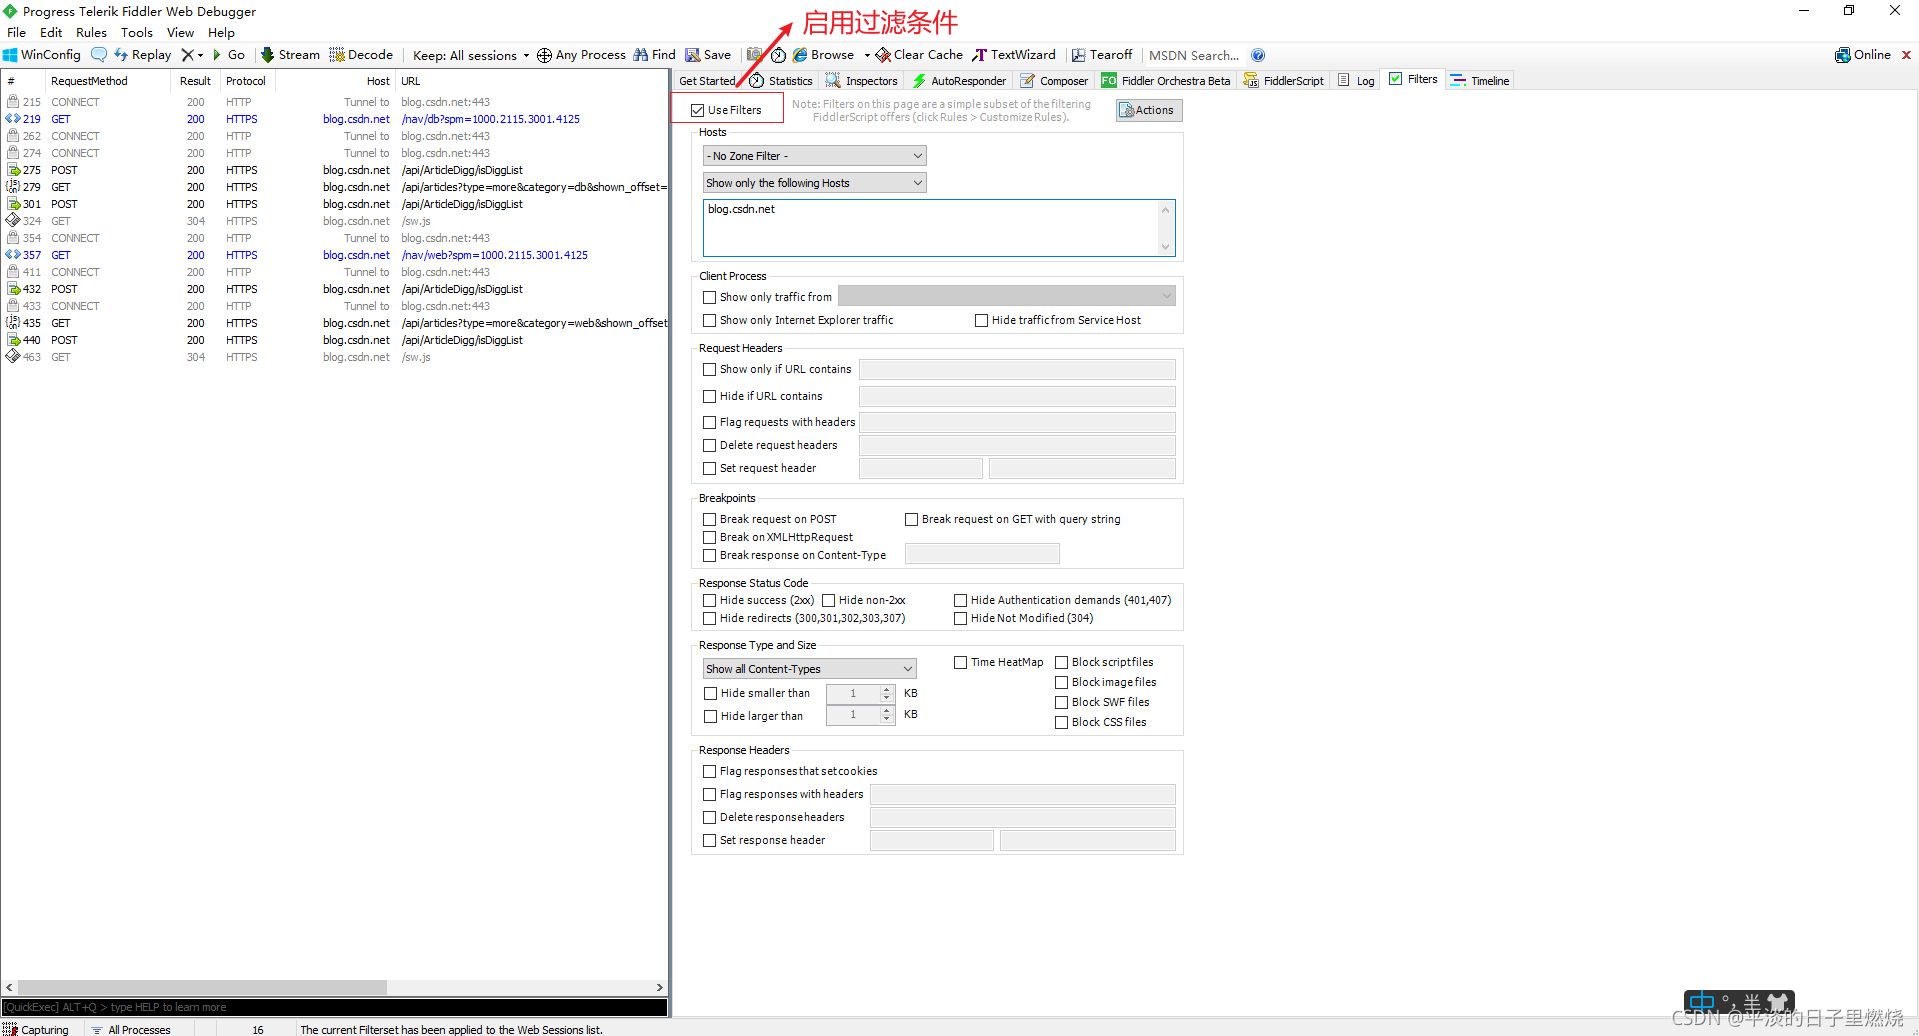Image resolution: width=1919 pixels, height=1036 pixels.
Task: Click the hosts list text box
Action: (x=939, y=228)
